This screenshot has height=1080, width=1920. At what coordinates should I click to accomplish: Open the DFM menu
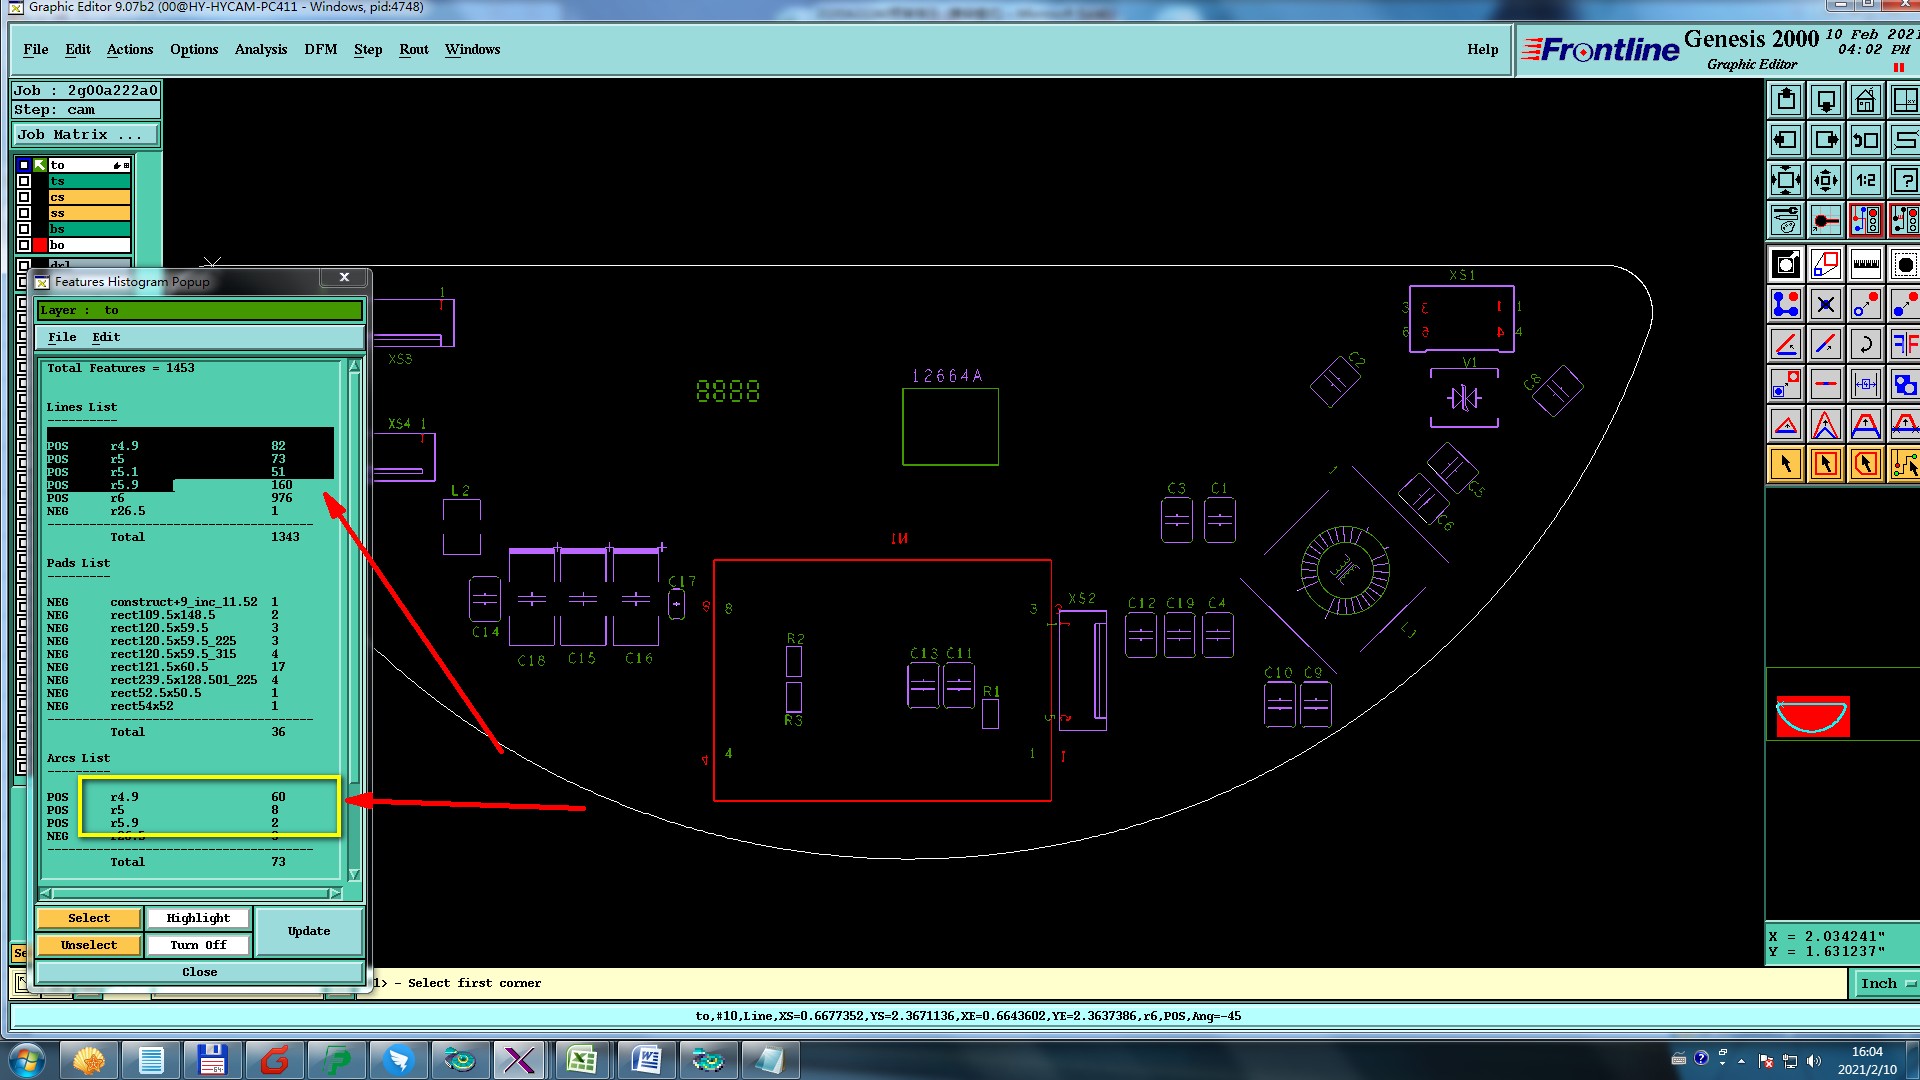[x=321, y=49]
